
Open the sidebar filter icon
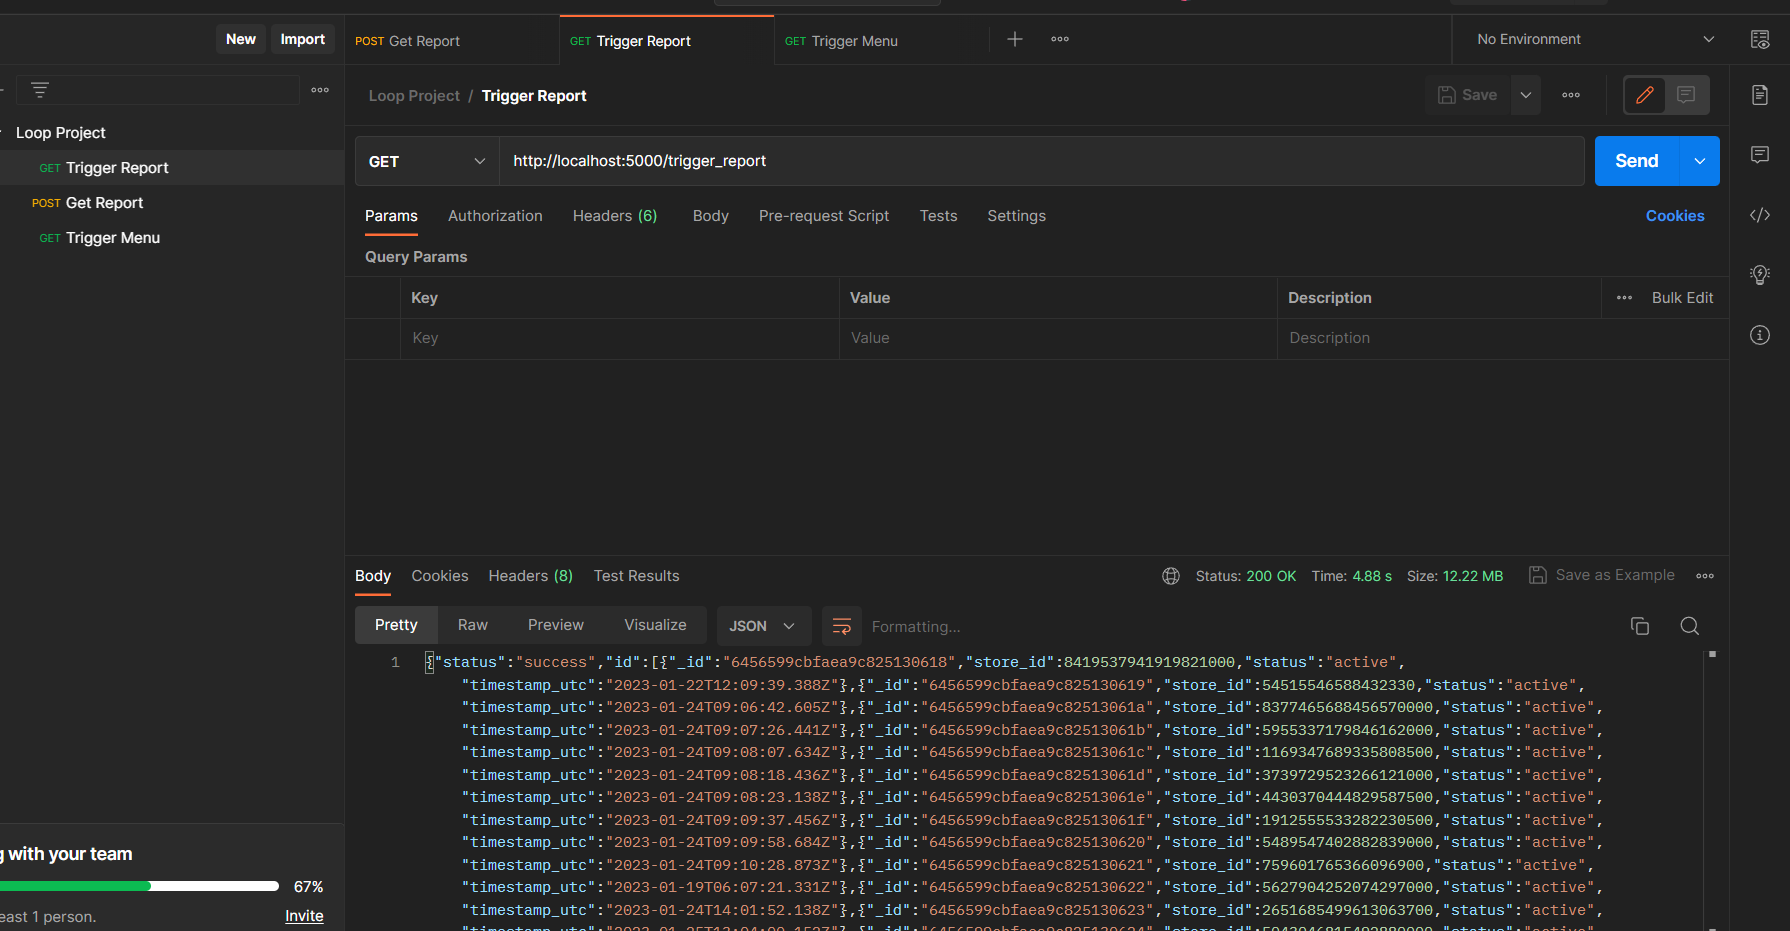pos(39,89)
